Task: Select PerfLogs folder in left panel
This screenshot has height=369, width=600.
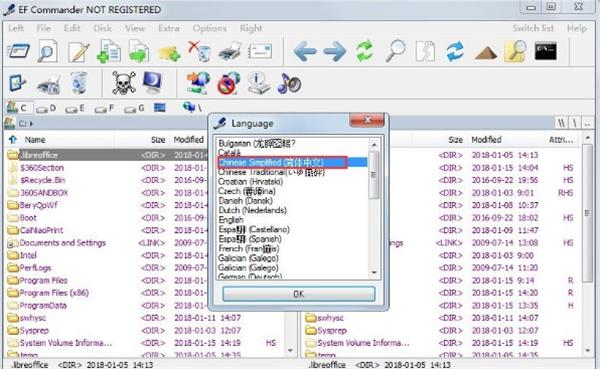Action: (35, 268)
